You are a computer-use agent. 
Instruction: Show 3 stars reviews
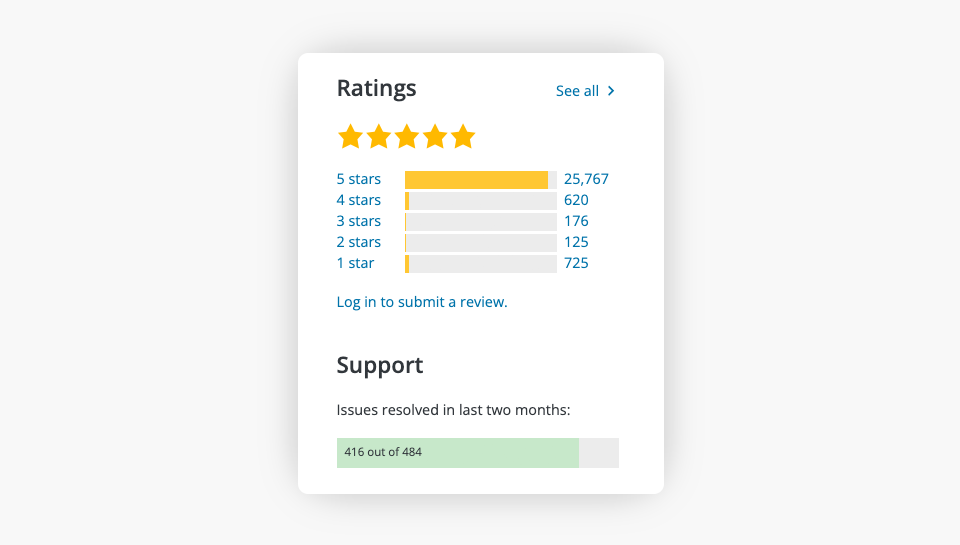click(359, 221)
